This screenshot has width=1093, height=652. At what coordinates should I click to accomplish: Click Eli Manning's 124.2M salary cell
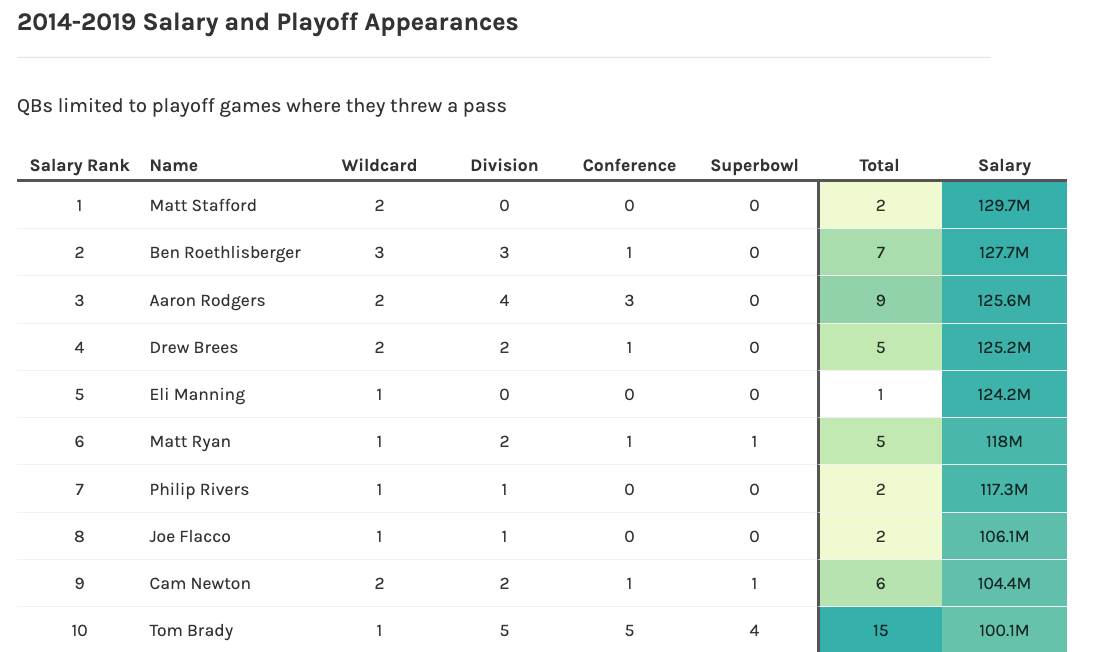1004,395
